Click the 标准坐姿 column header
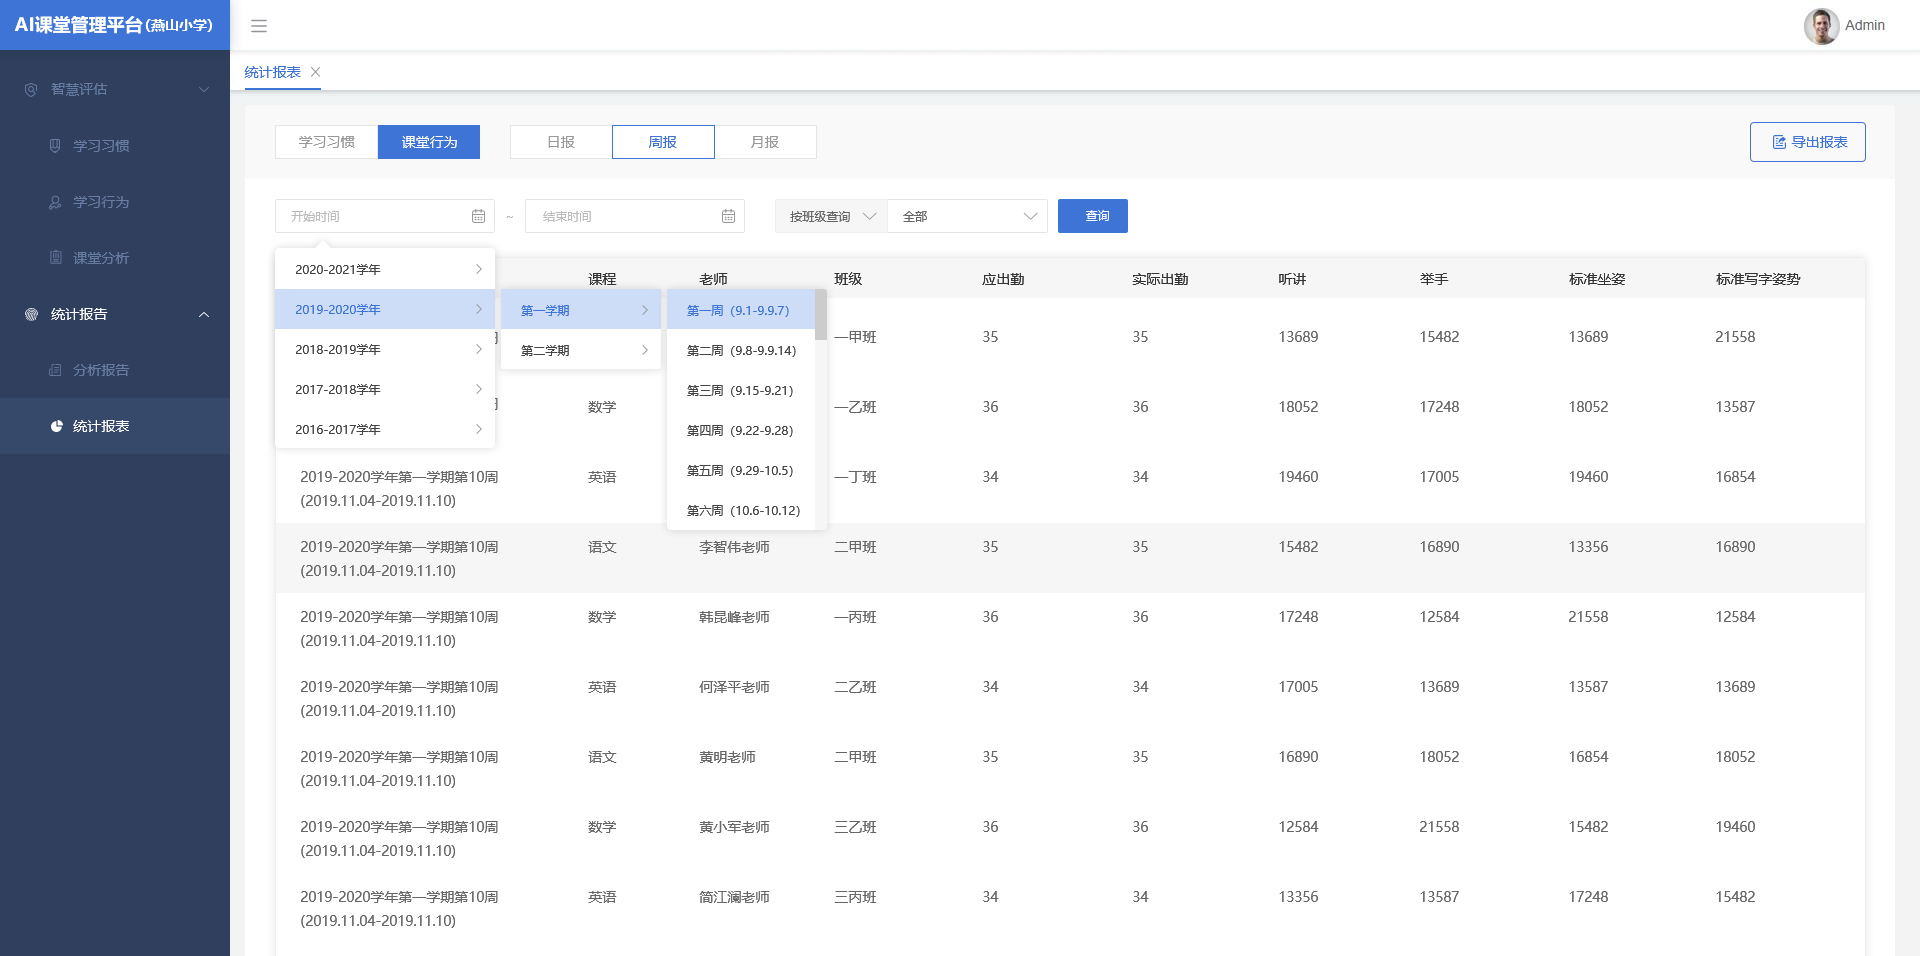 click(x=1597, y=279)
